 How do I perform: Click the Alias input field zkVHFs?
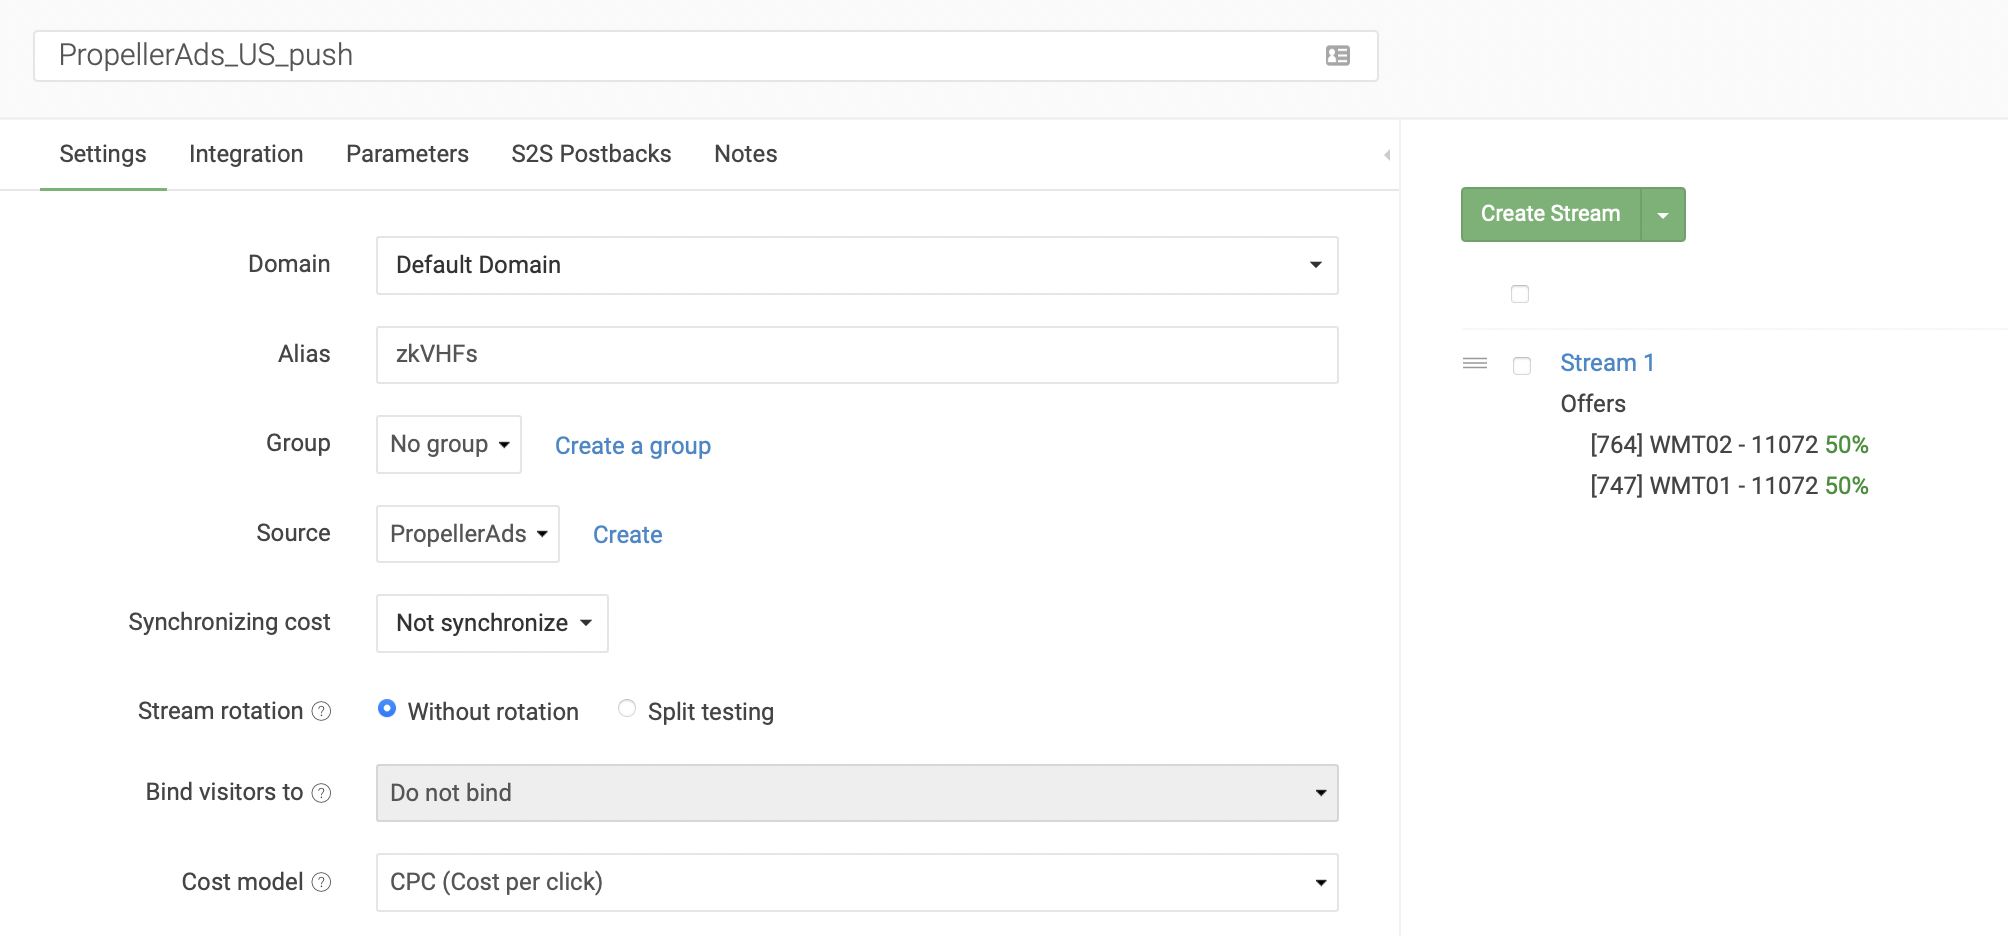pyautogui.click(x=857, y=355)
